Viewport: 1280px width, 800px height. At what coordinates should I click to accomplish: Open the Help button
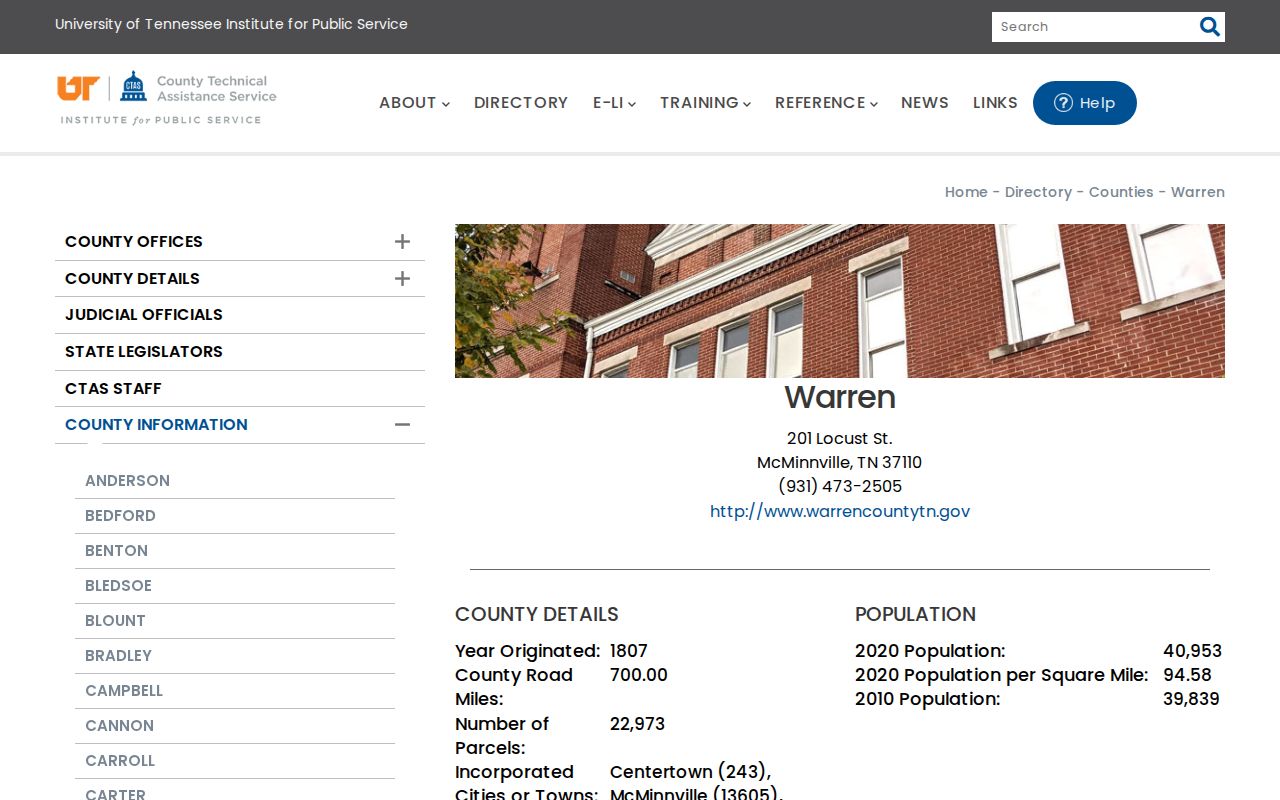[1085, 103]
